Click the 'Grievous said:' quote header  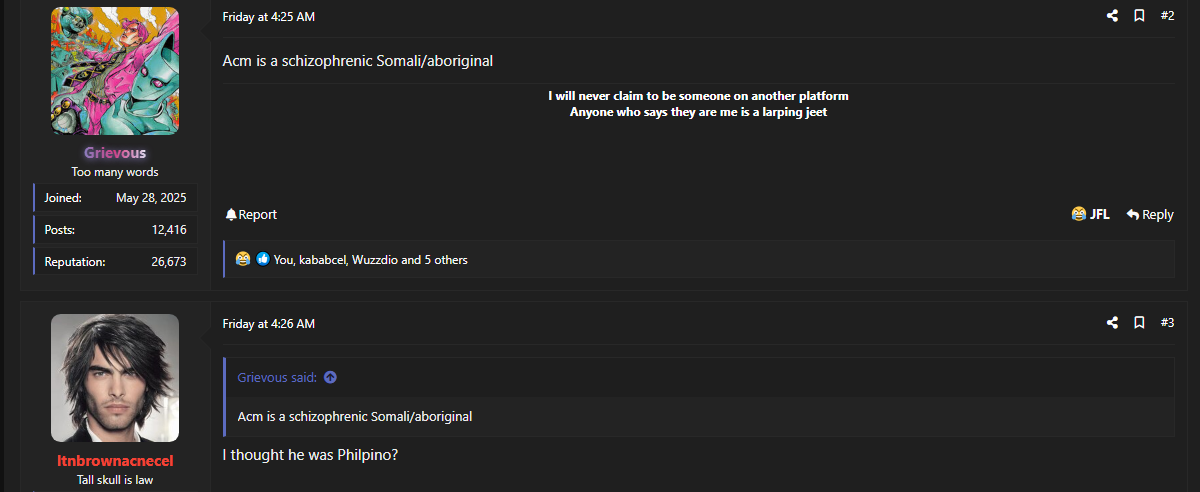pyautogui.click(x=277, y=378)
